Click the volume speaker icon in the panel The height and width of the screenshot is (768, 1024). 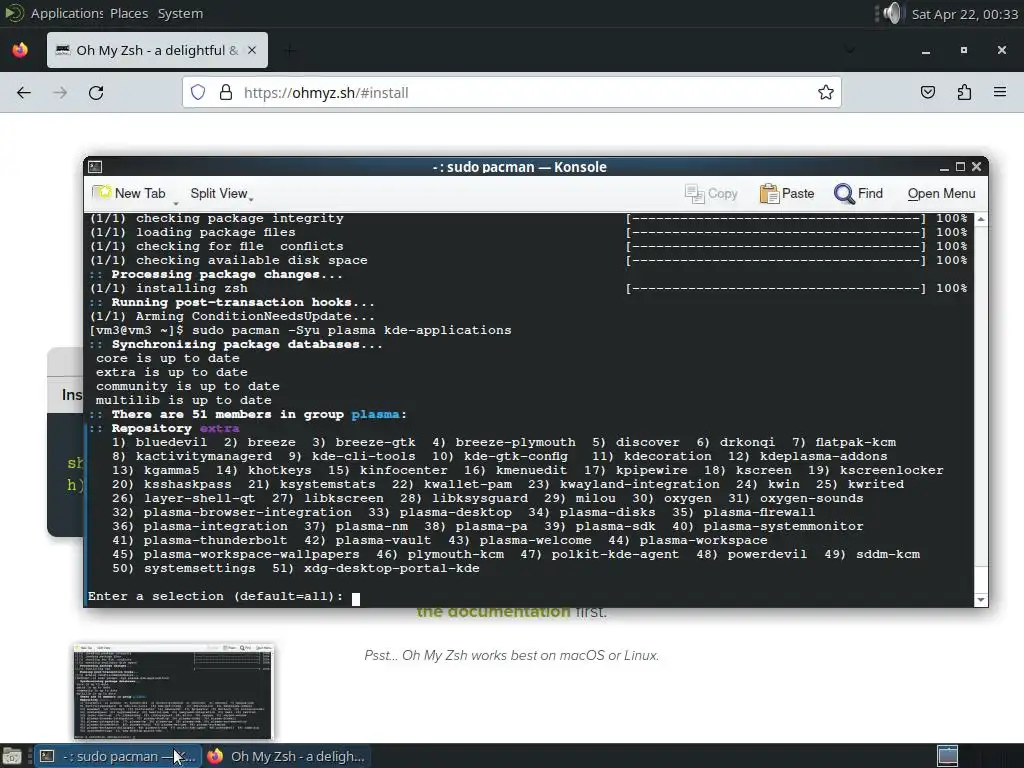pos(891,13)
